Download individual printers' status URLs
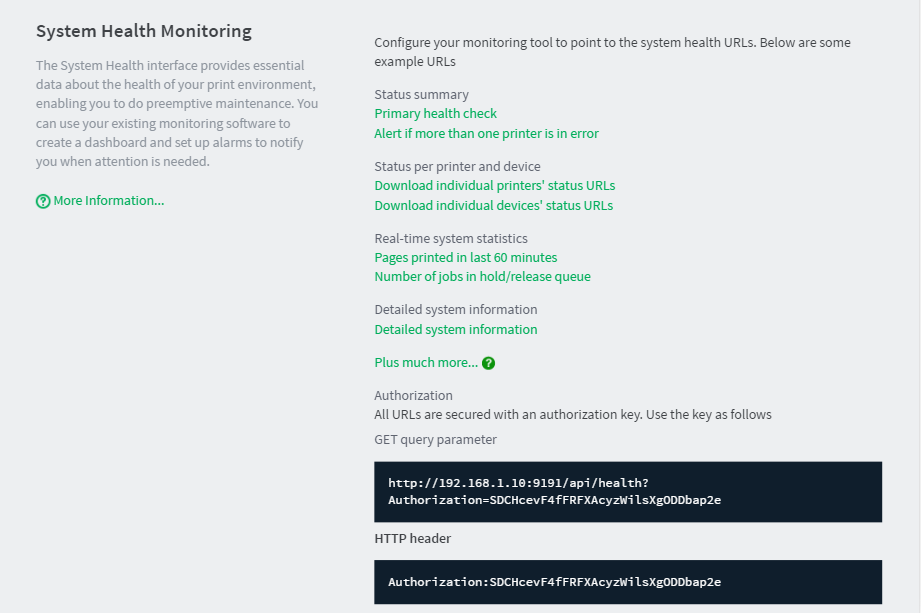The height and width of the screenshot is (613, 921). [495, 186]
